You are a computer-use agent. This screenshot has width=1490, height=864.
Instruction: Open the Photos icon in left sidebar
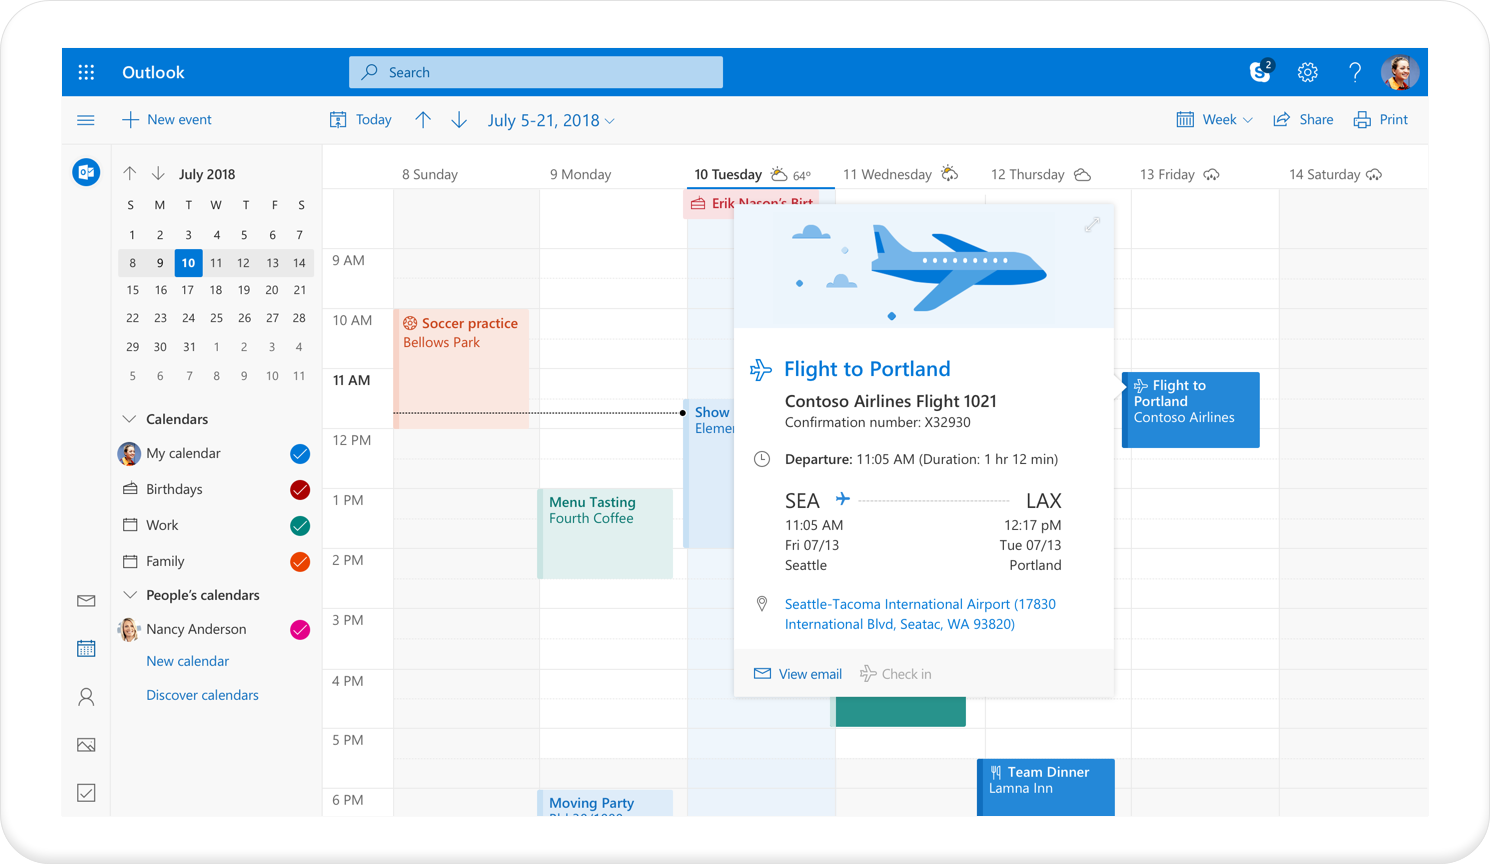[86, 744]
